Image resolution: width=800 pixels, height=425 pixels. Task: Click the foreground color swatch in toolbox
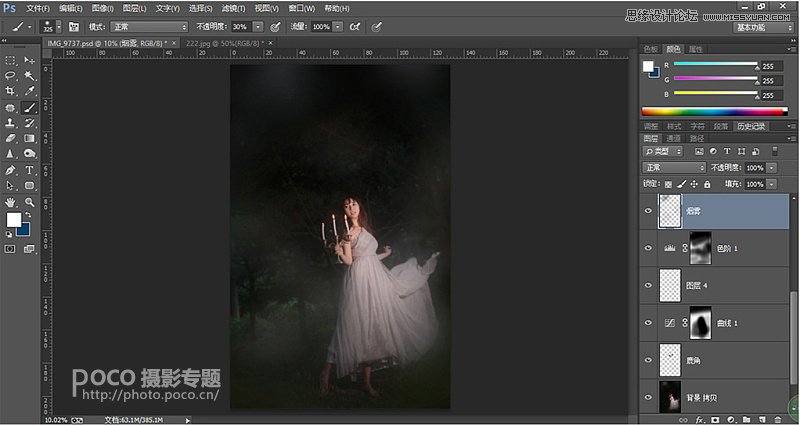[13, 220]
